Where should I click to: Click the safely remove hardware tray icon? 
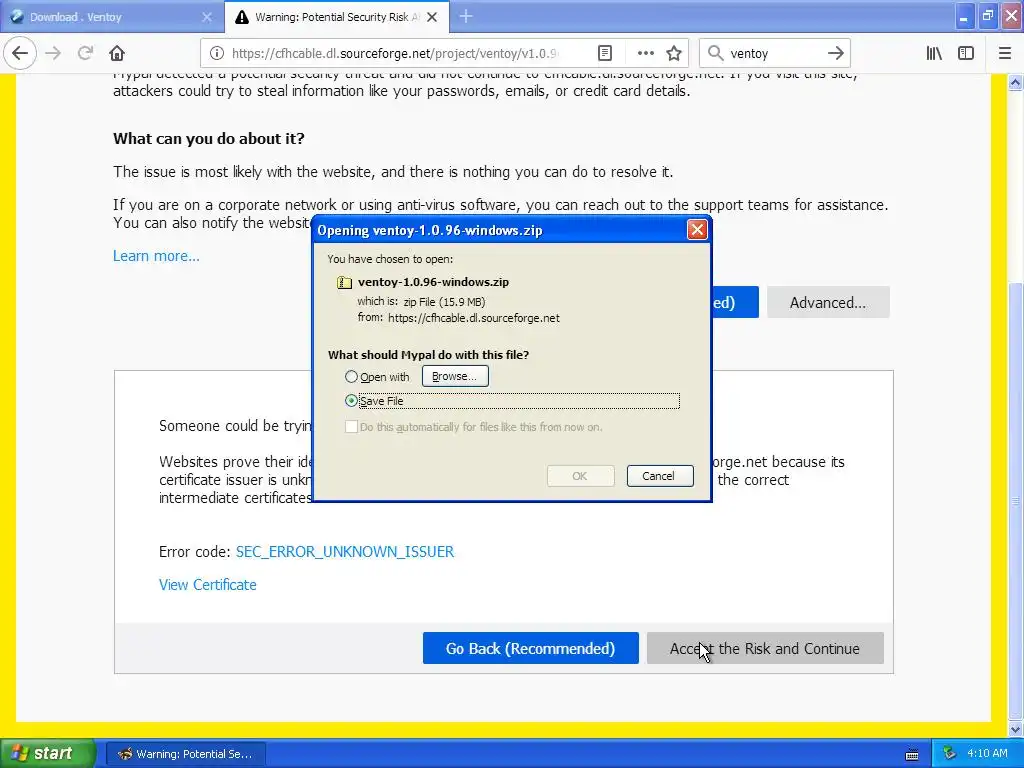(950, 753)
